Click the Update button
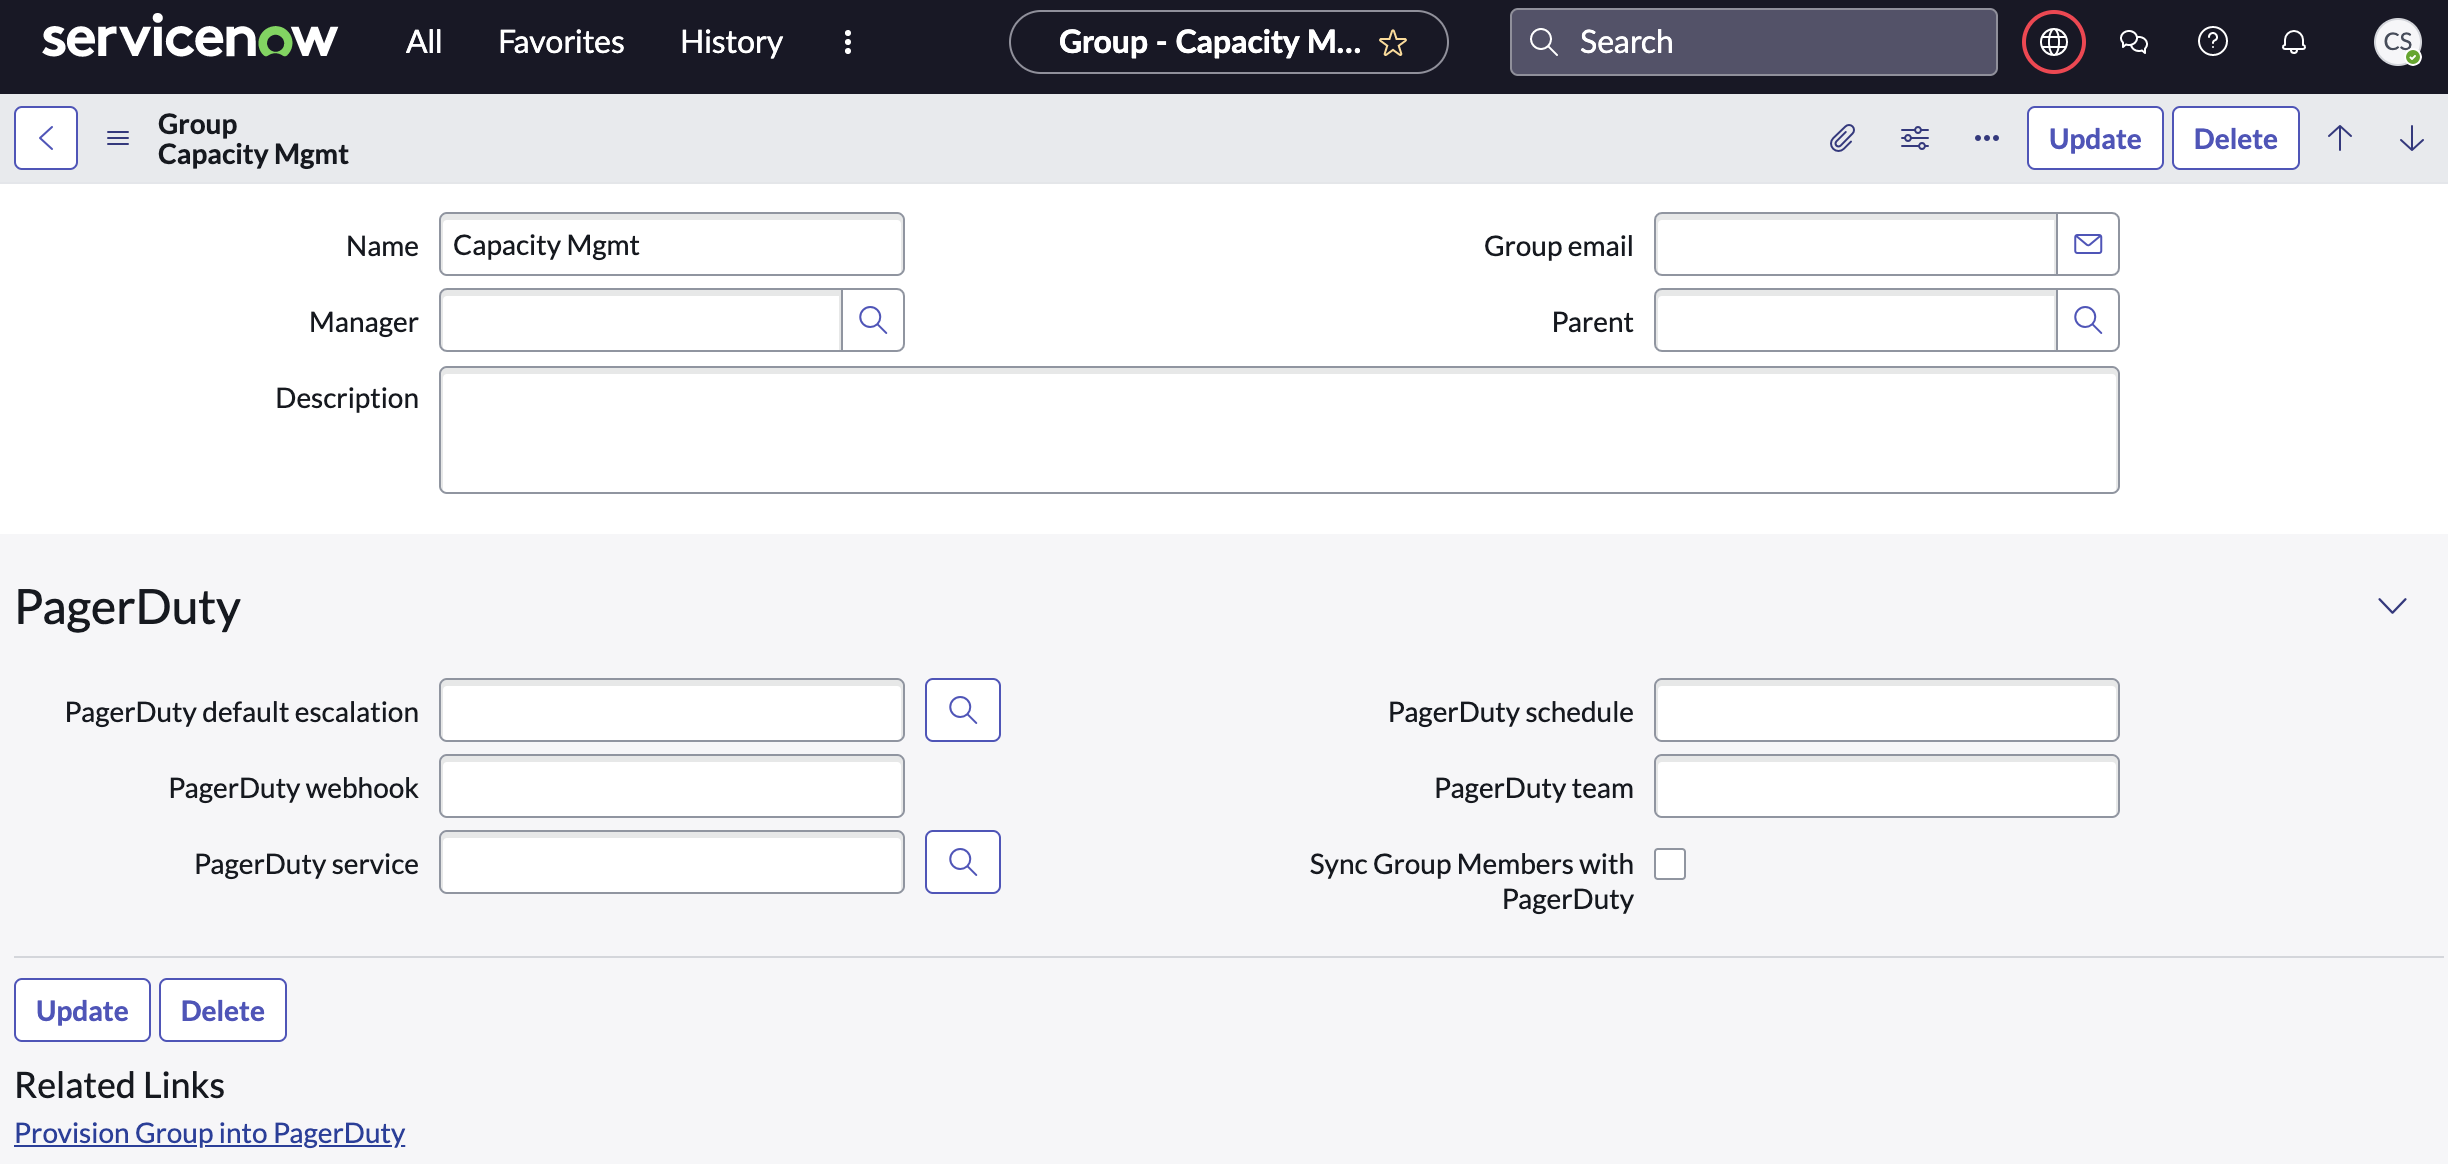Screen dimensions: 2448x1164 [x=2094, y=137]
